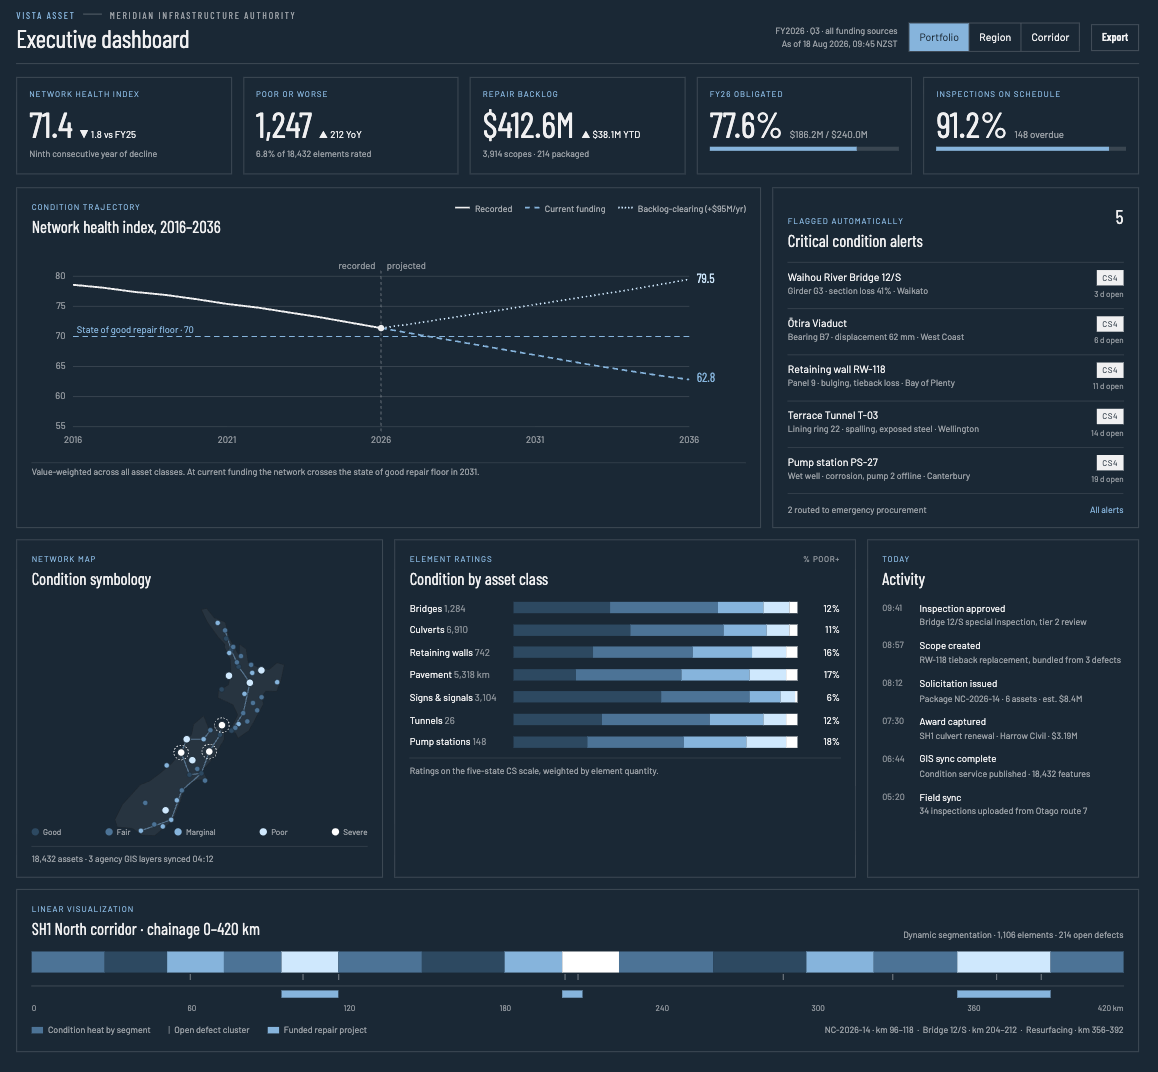Select the Bridges condition bar

coord(655,608)
